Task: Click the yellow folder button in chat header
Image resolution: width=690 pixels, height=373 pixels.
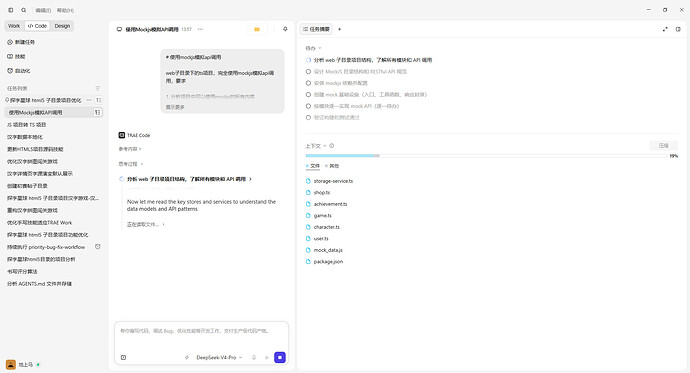Action: (x=257, y=29)
